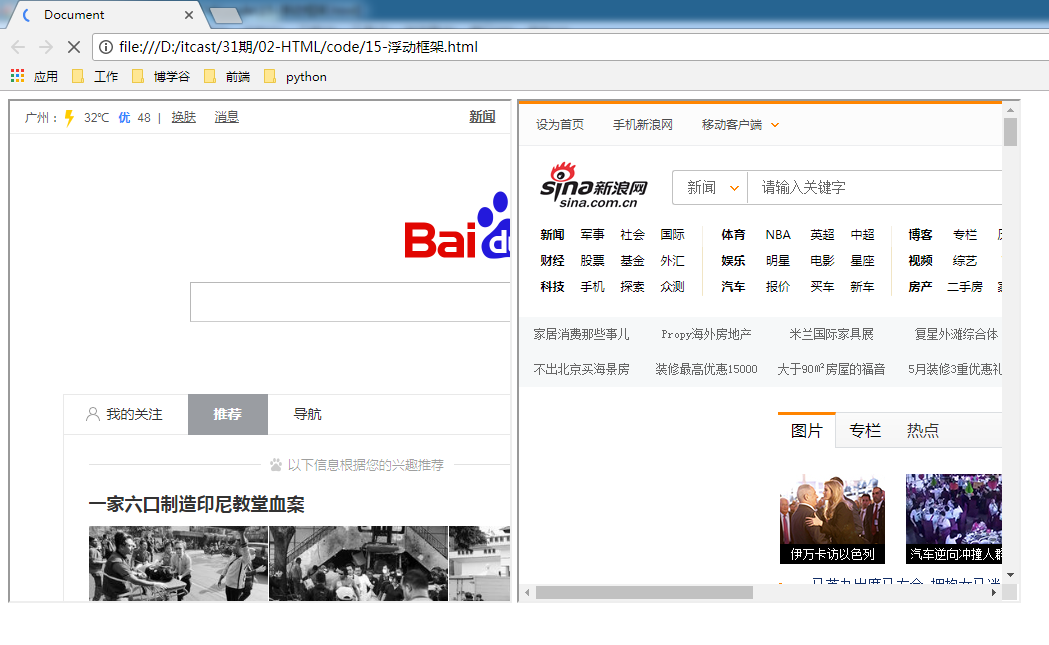Expand 移动客户端 dropdown
The image size is (1049, 645).
point(740,124)
